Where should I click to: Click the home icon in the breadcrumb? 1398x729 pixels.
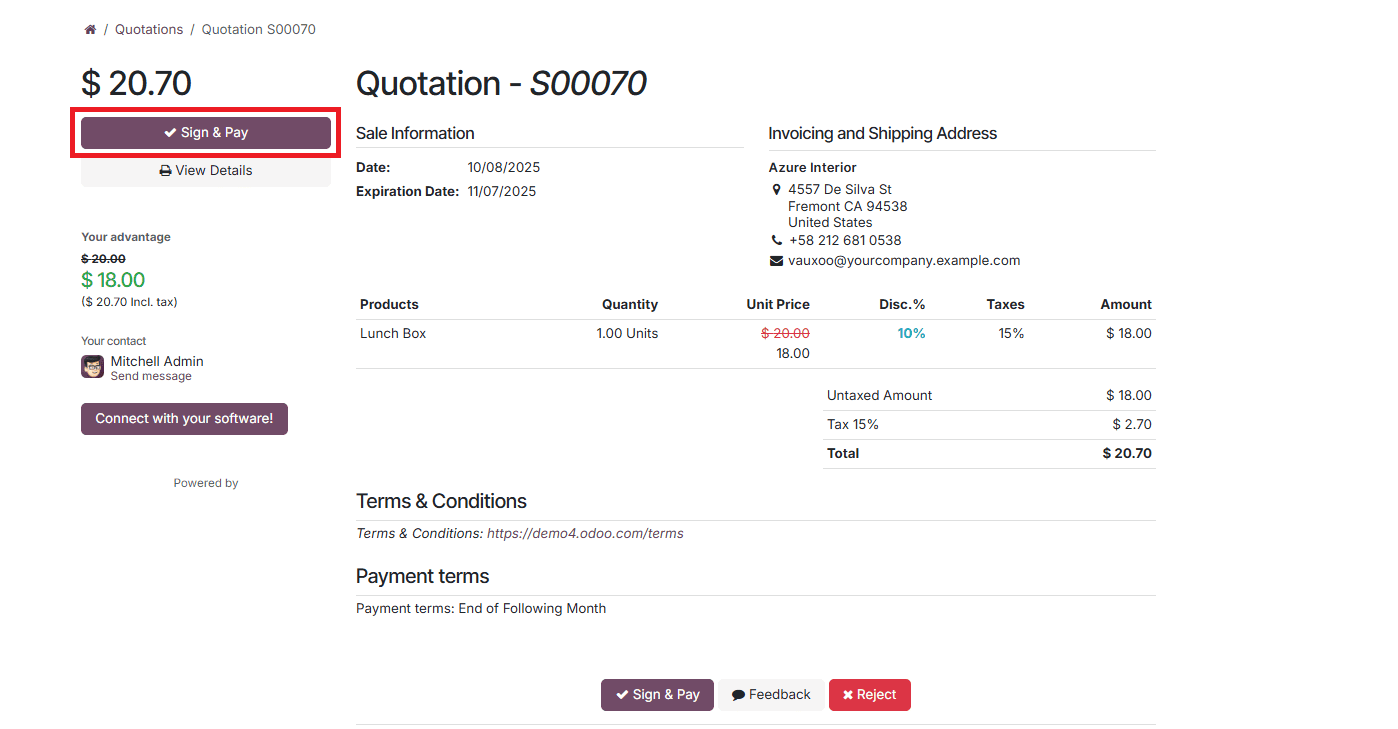pos(90,30)
